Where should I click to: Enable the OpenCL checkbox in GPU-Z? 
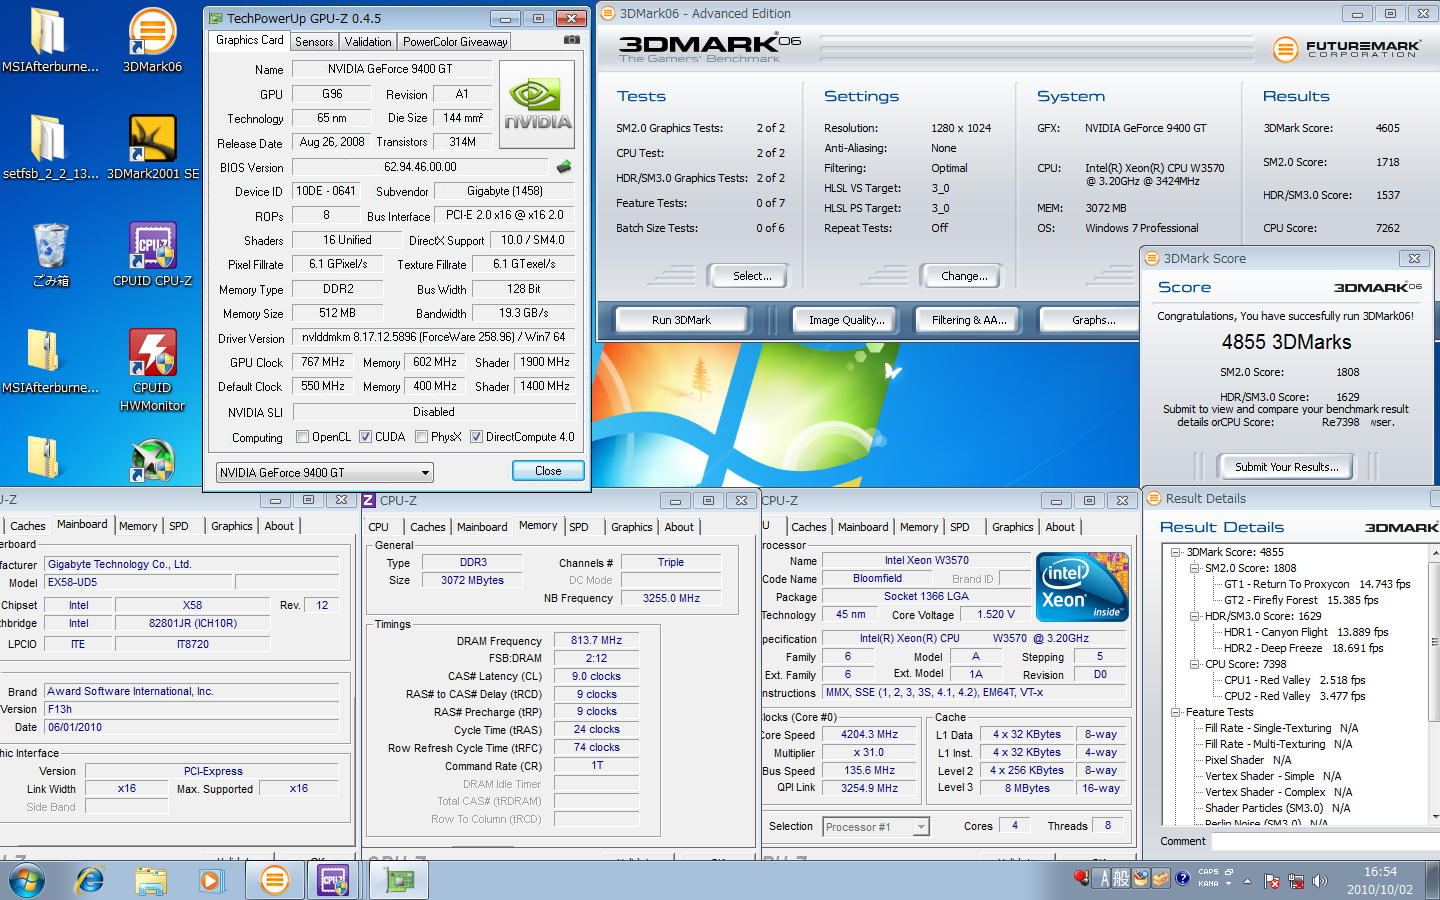[302, 437]
